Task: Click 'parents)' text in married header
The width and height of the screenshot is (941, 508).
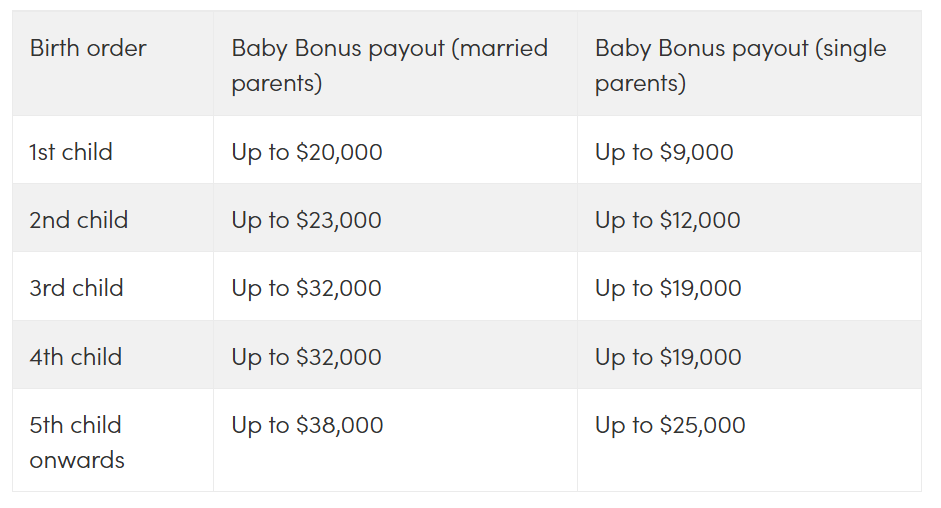Action: coord(277,83)
